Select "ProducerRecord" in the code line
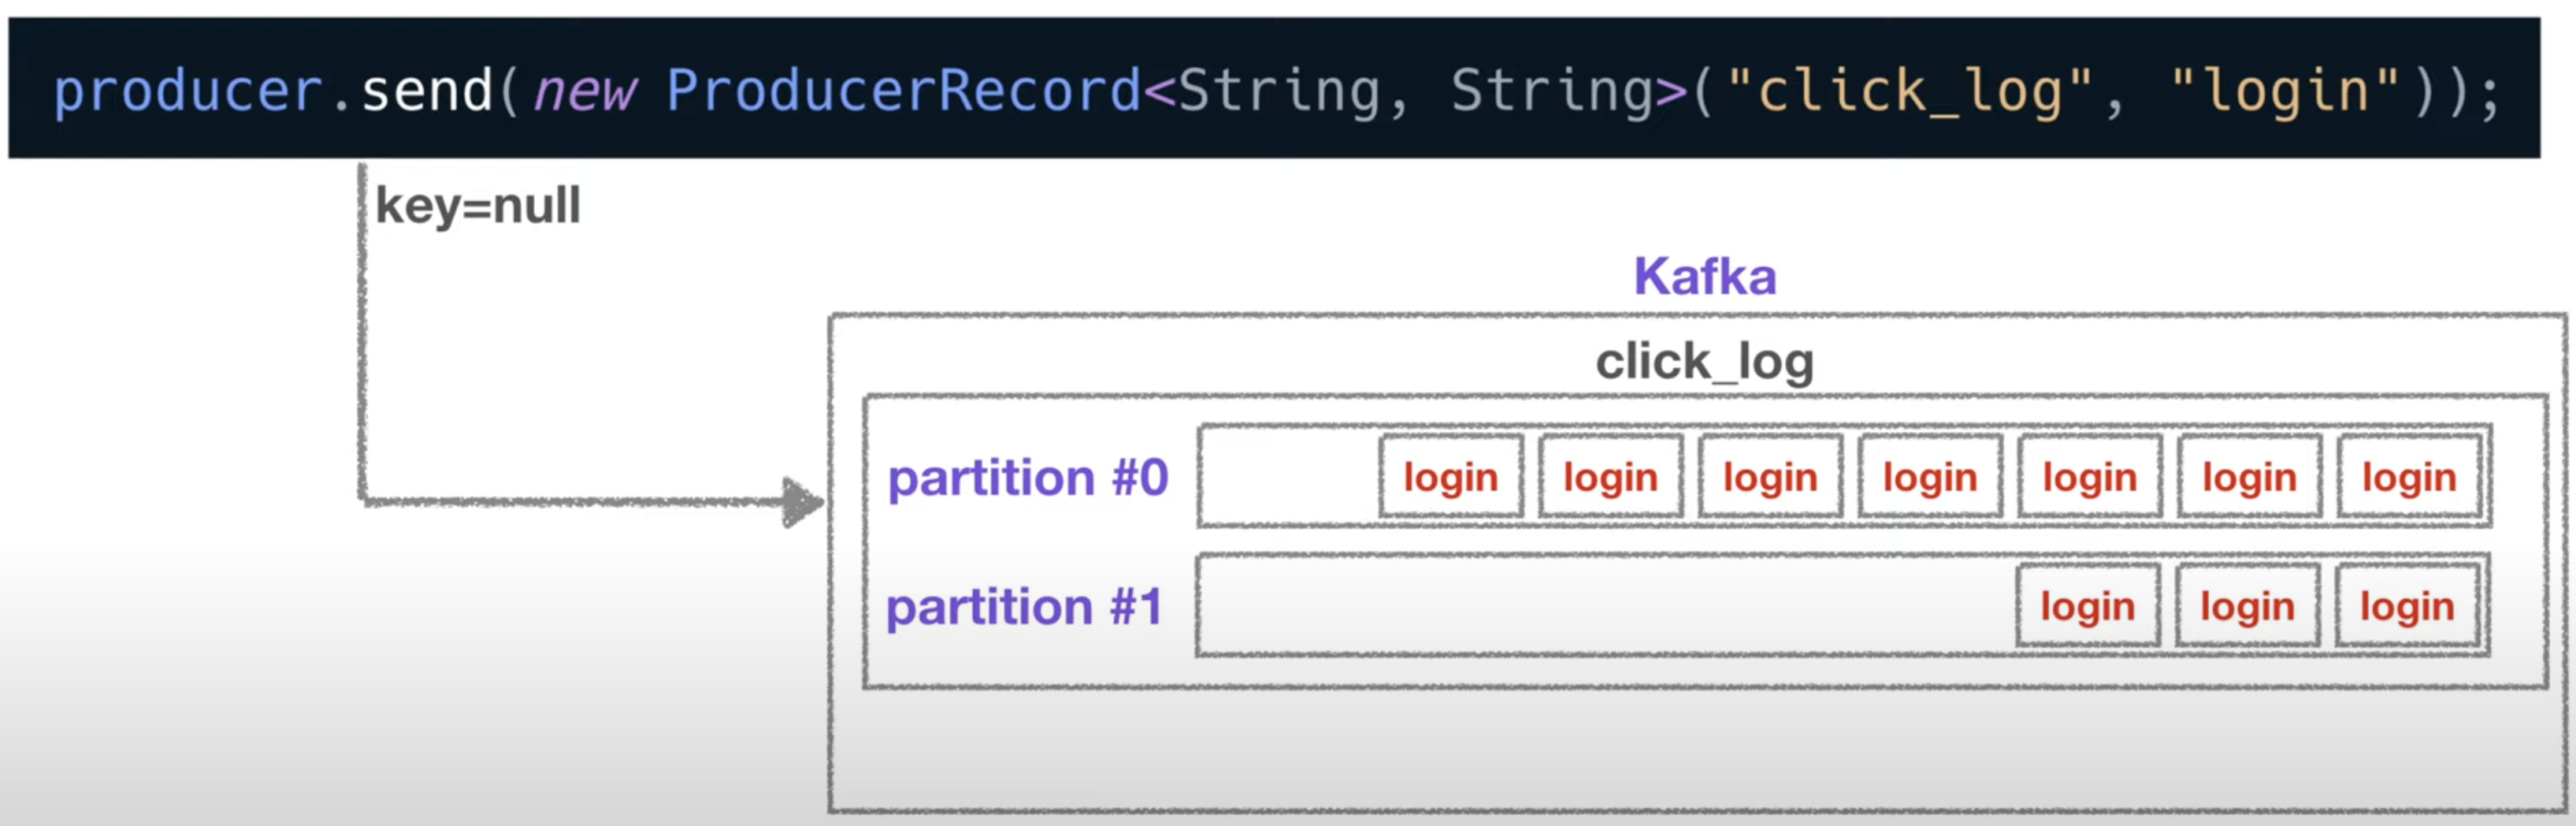Viewport: 2576px width, 826px height. click(x=904, y=90)
